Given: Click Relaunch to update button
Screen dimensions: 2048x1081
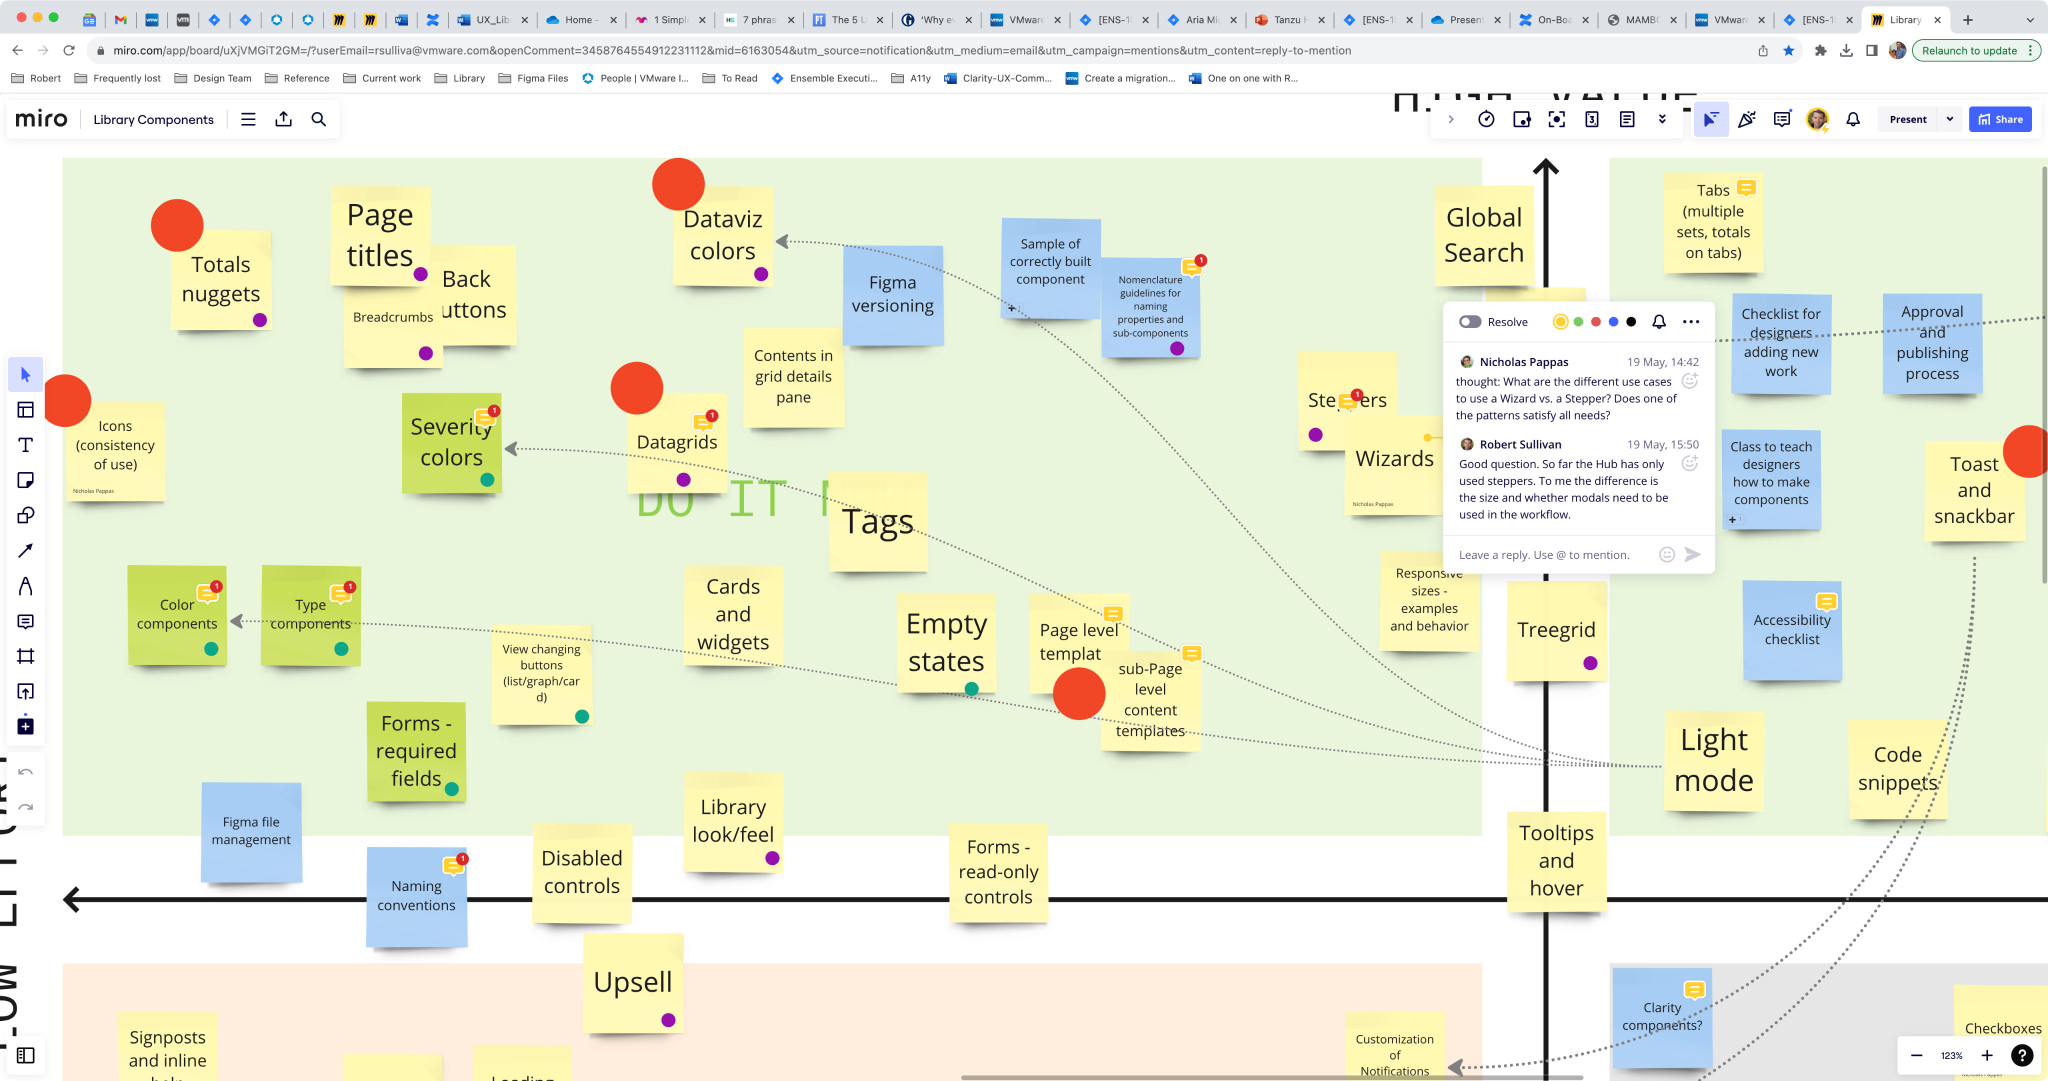Looking at the screenshot, I should point(1969,50).
